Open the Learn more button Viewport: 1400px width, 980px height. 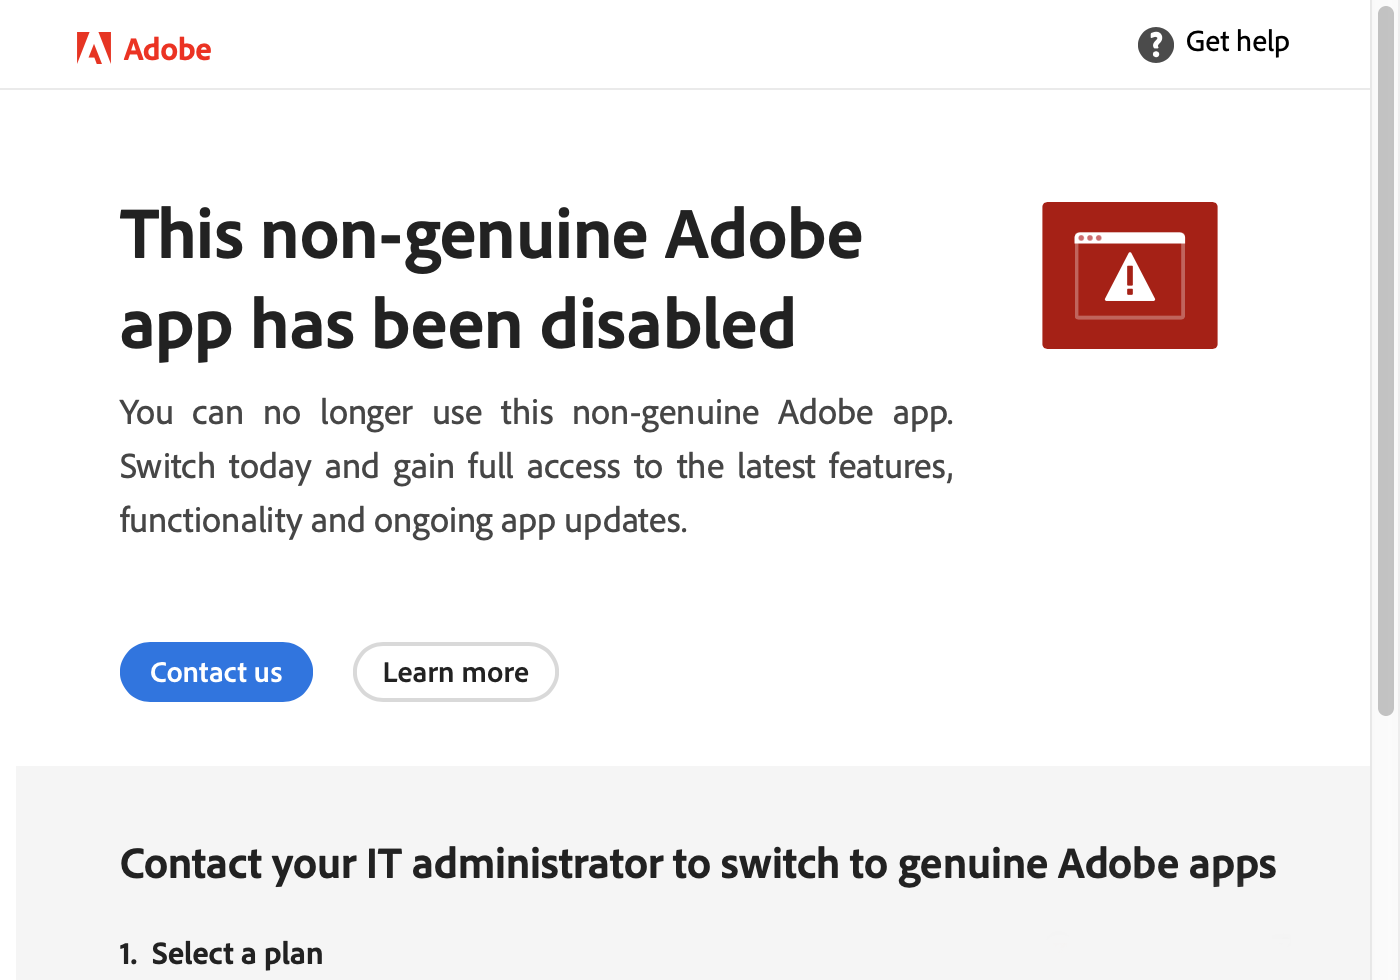(x=455, y=672)
